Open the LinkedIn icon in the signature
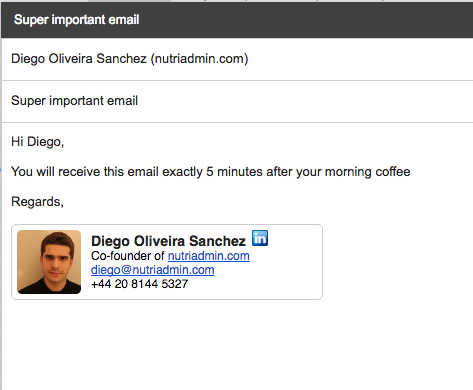This screenshot has width=473, height=390. pos(260,238)
